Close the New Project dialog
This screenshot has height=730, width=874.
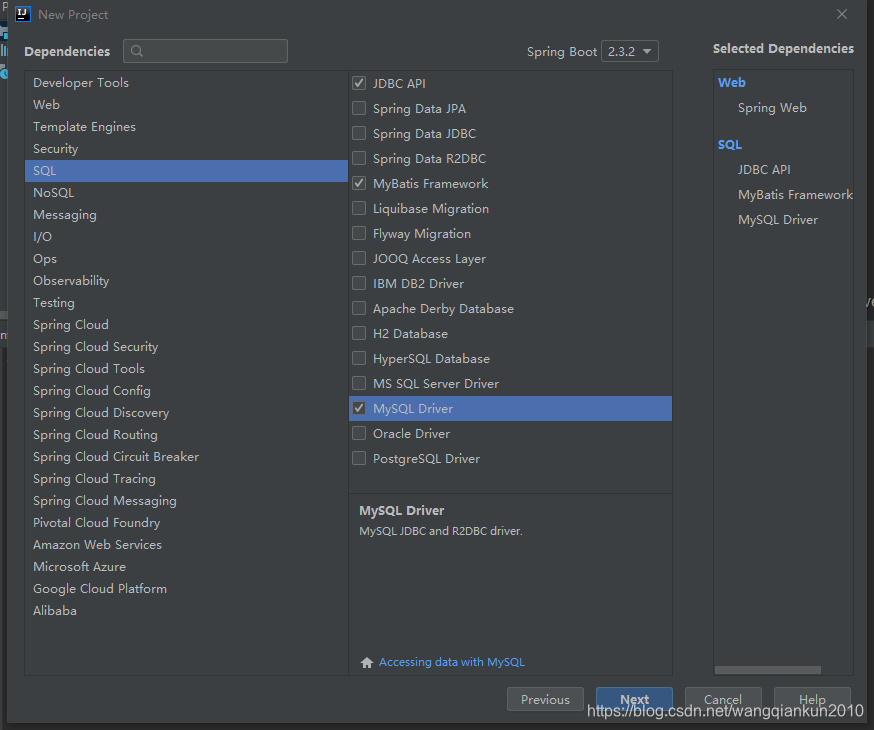[842, 14]
